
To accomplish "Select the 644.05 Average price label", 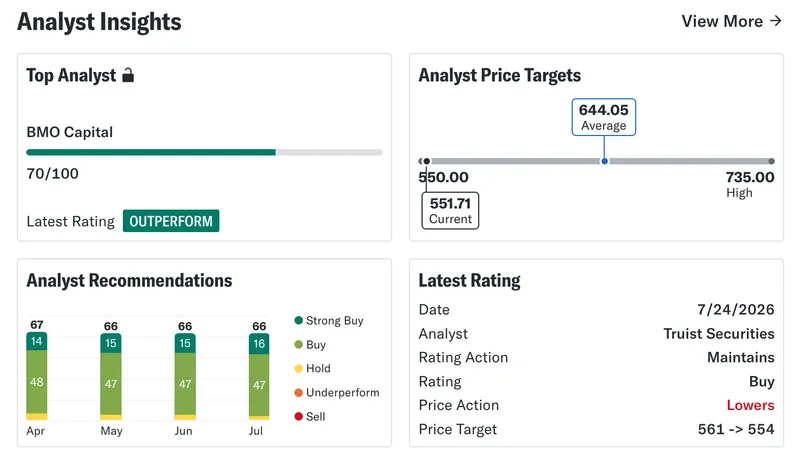I will click(604, 117).
